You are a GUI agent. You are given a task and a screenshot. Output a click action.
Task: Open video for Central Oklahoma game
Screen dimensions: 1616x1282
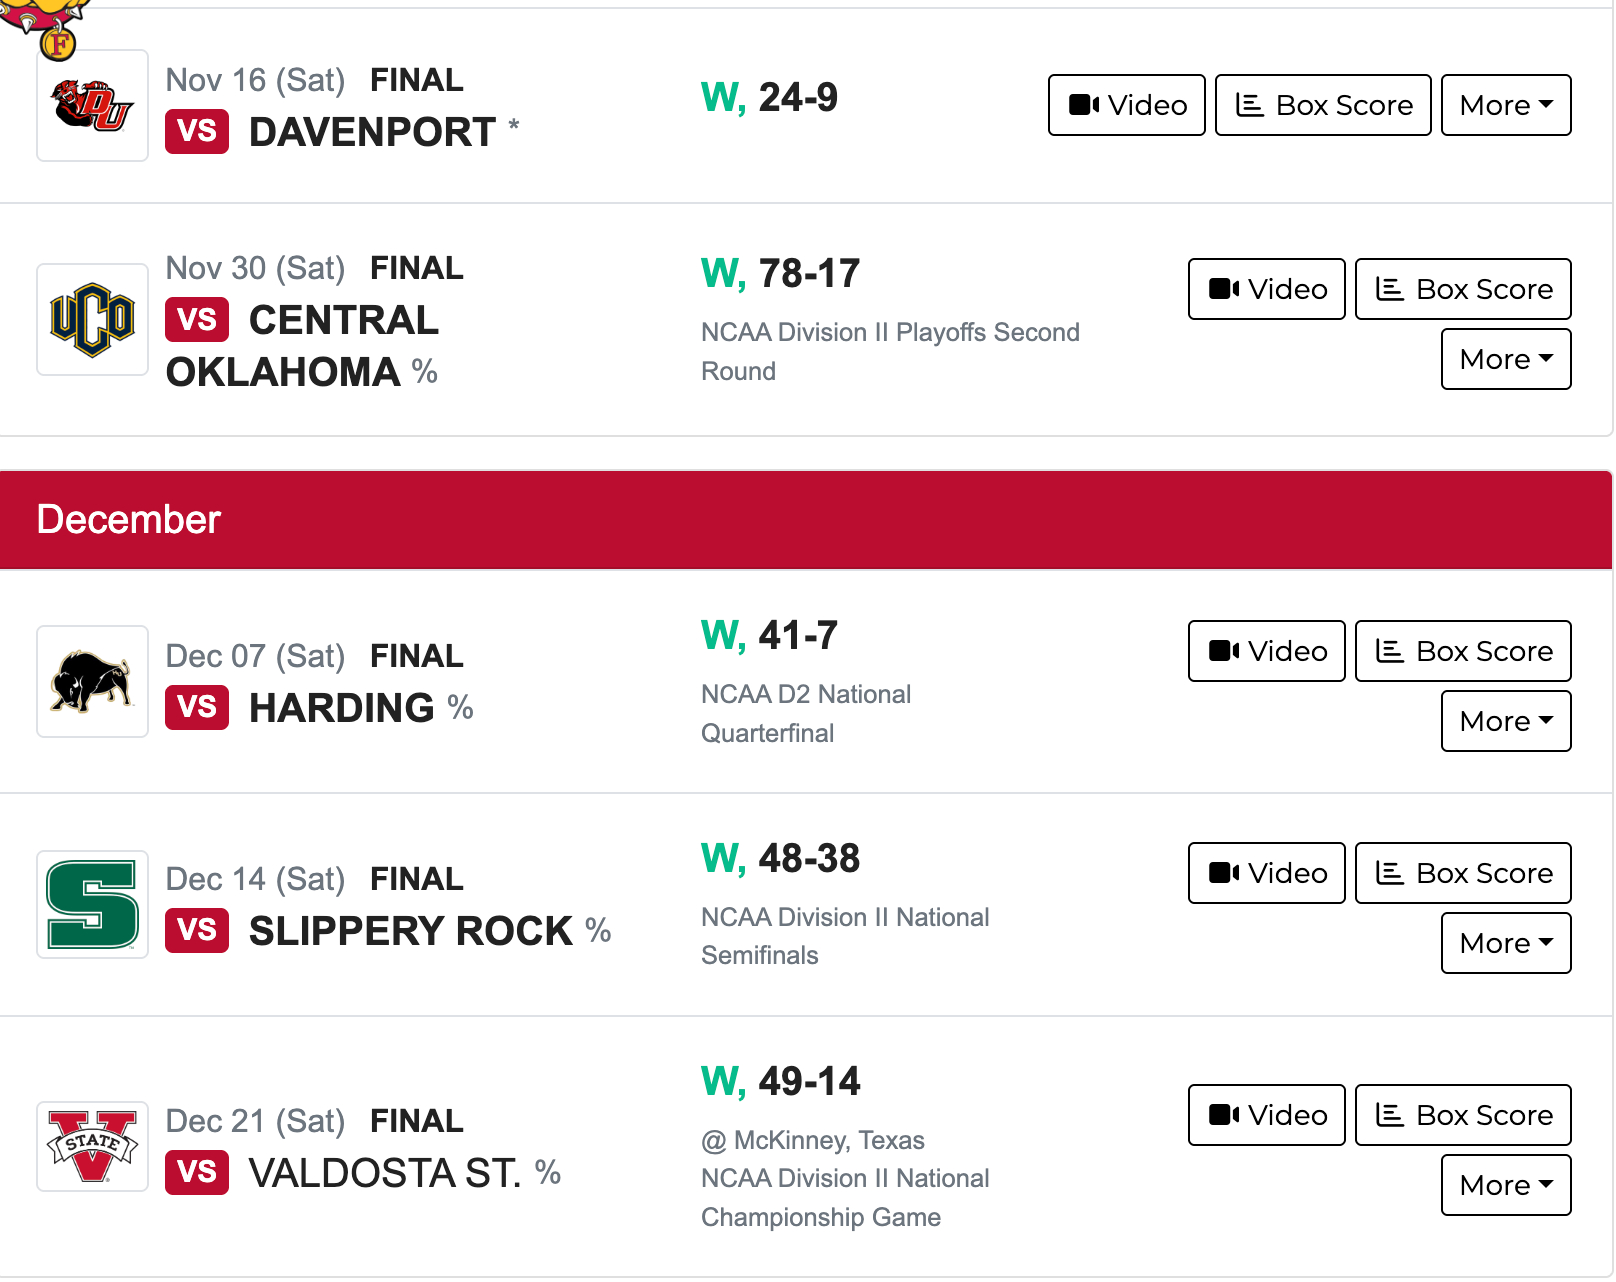pos(1266,289)
